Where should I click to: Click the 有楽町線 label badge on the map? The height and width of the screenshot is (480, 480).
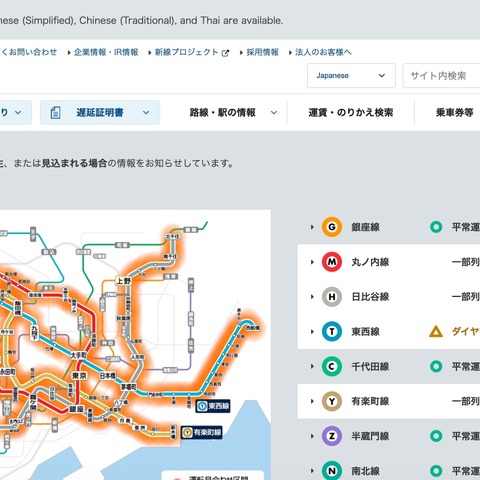(202, 432)
